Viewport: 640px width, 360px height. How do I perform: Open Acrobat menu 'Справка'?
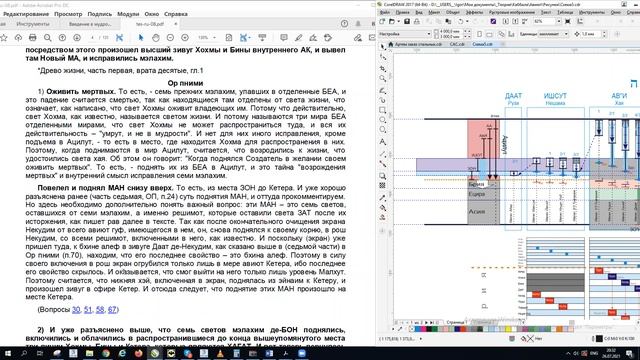coord(176,14)
